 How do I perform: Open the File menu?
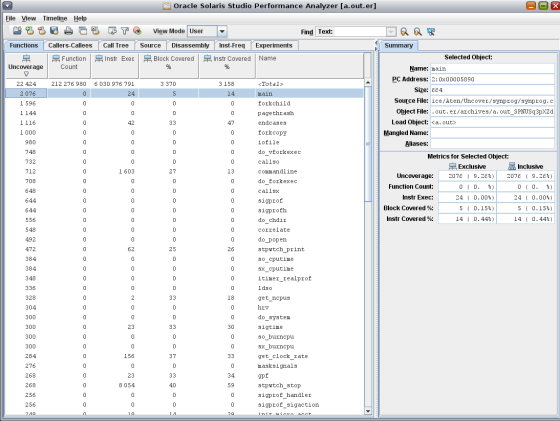10,18
